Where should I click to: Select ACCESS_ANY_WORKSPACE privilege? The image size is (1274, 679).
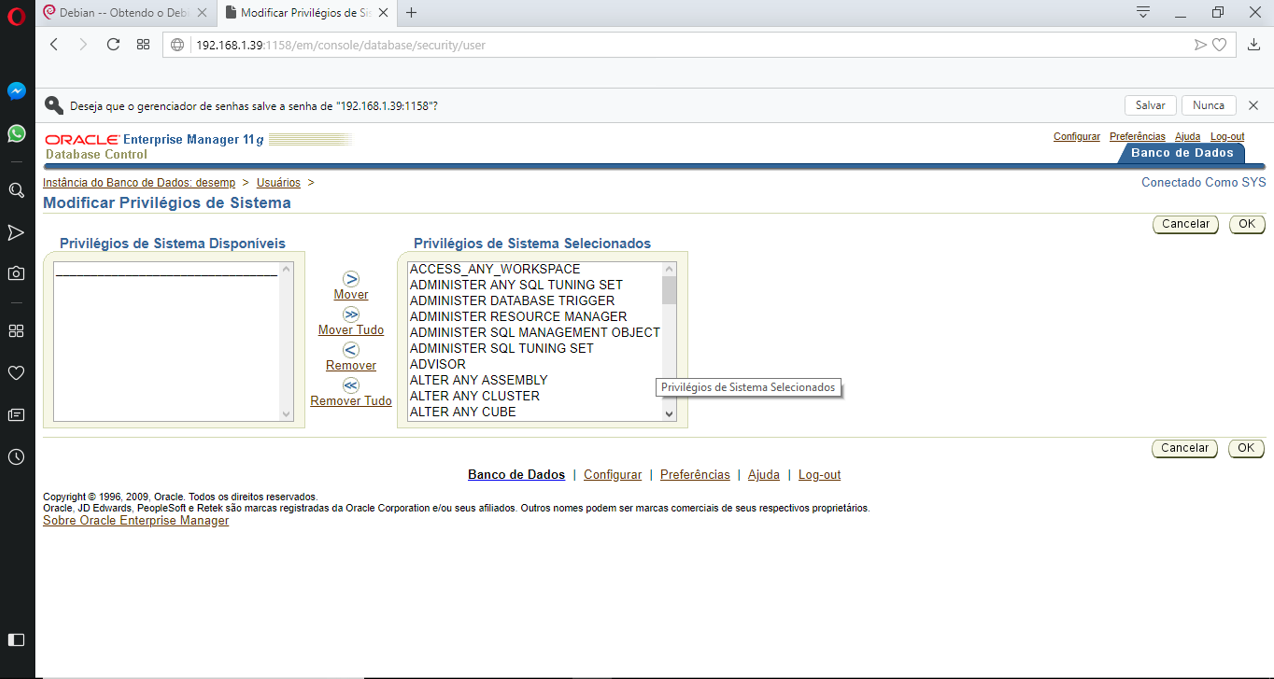(495, 269)
